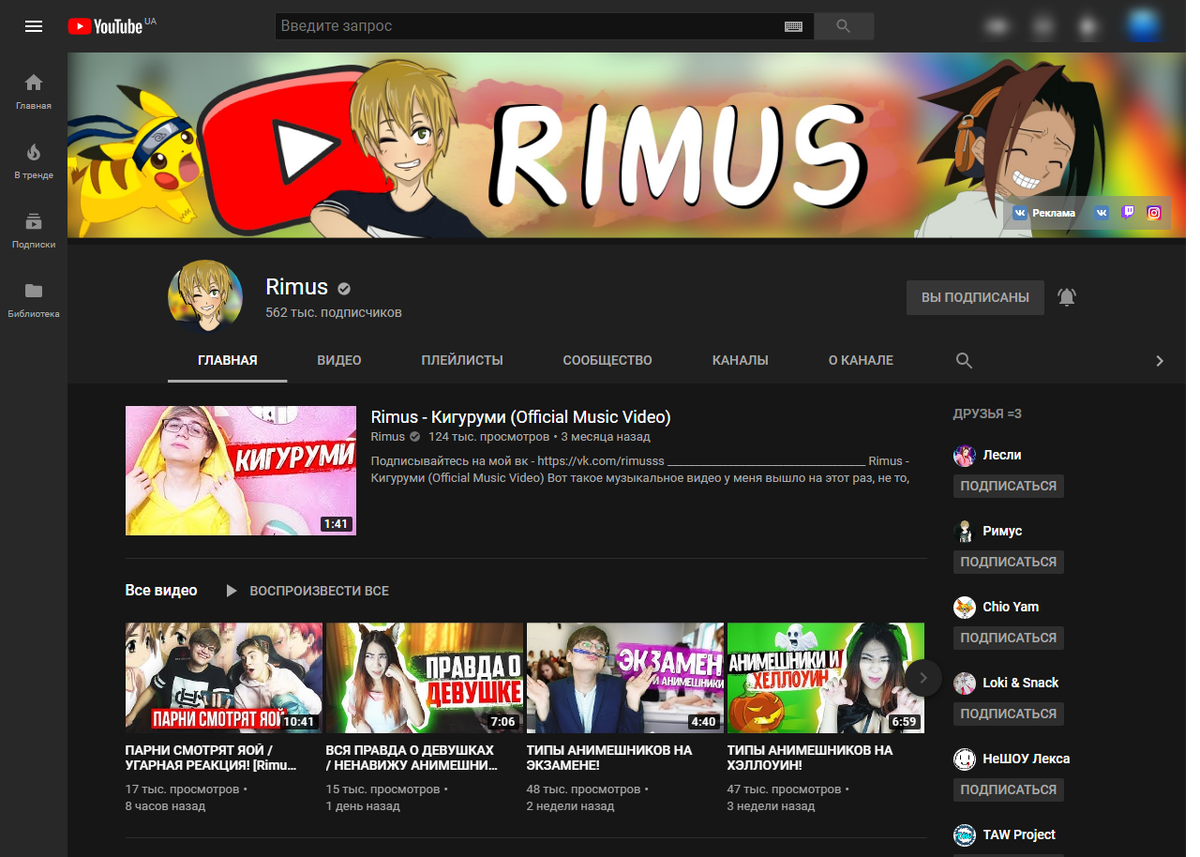Switch to the КАНАЛЫ tab
This screenshot has width=1200, height=857.
[740, 360]
